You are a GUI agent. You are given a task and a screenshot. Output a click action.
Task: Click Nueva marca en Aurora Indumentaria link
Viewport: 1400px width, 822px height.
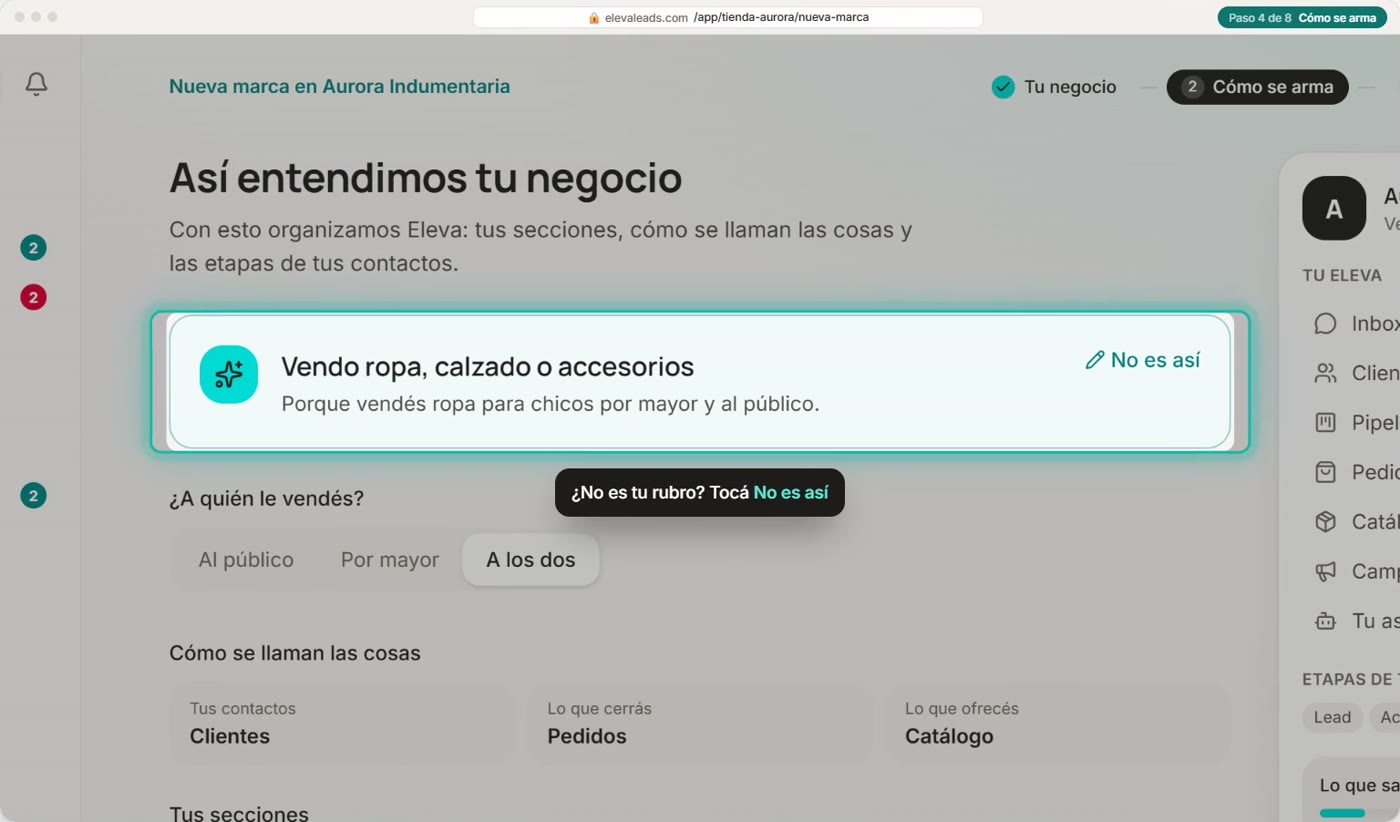coord(339,86)
